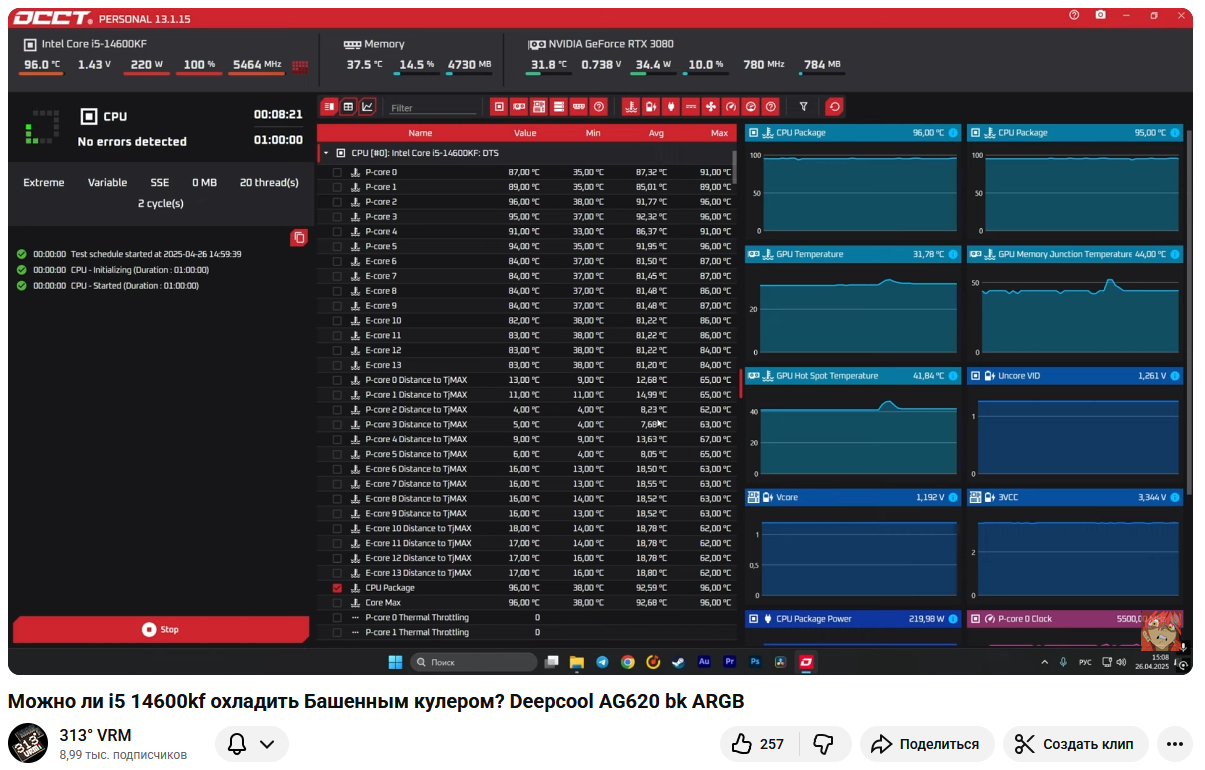The width and height of the screenshot is (1205, 770).
Task: Check the E-core 13 checkbox
Action: tap(337, 365)
